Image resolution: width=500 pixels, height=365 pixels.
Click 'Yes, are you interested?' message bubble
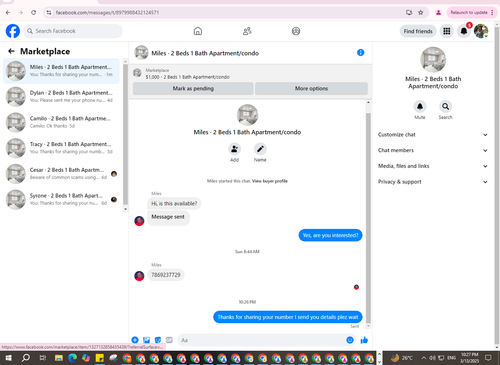(330, 235)
